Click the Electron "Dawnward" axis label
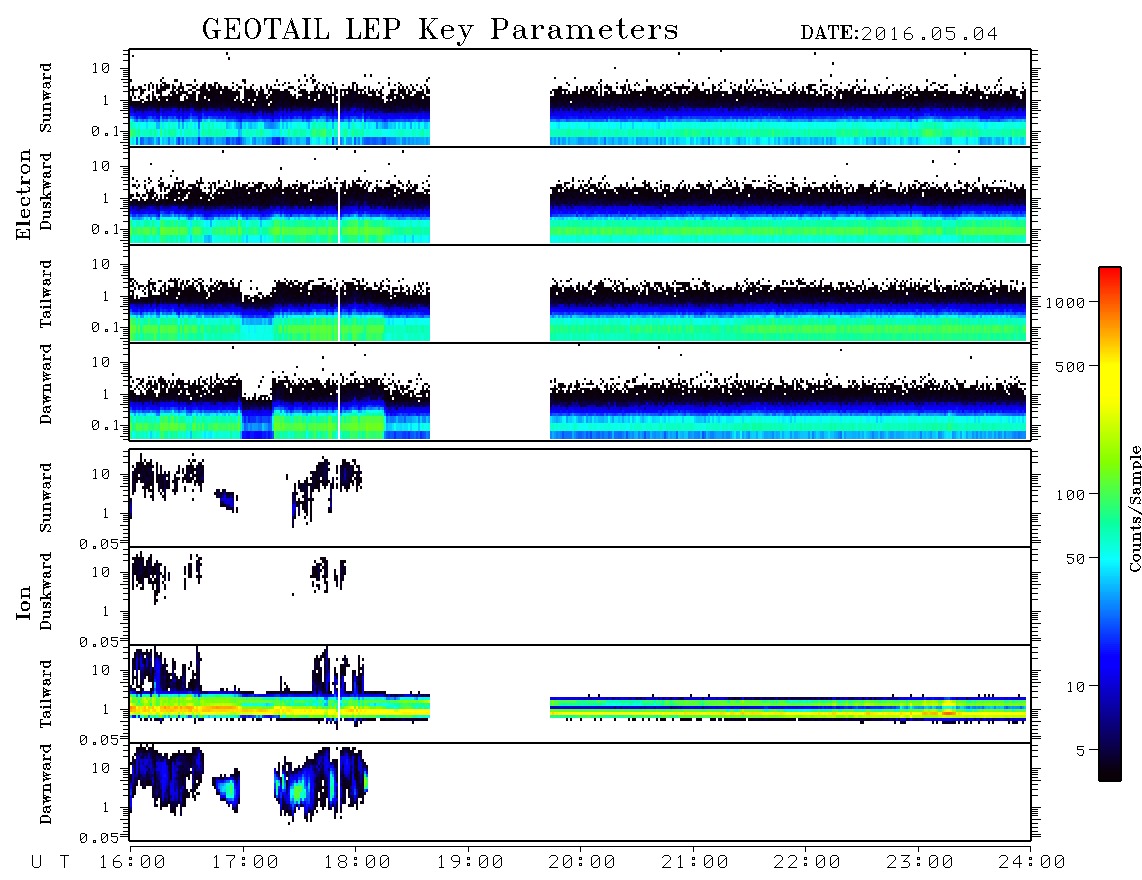Screen dimensions: 1142x880 coord(46,384)
